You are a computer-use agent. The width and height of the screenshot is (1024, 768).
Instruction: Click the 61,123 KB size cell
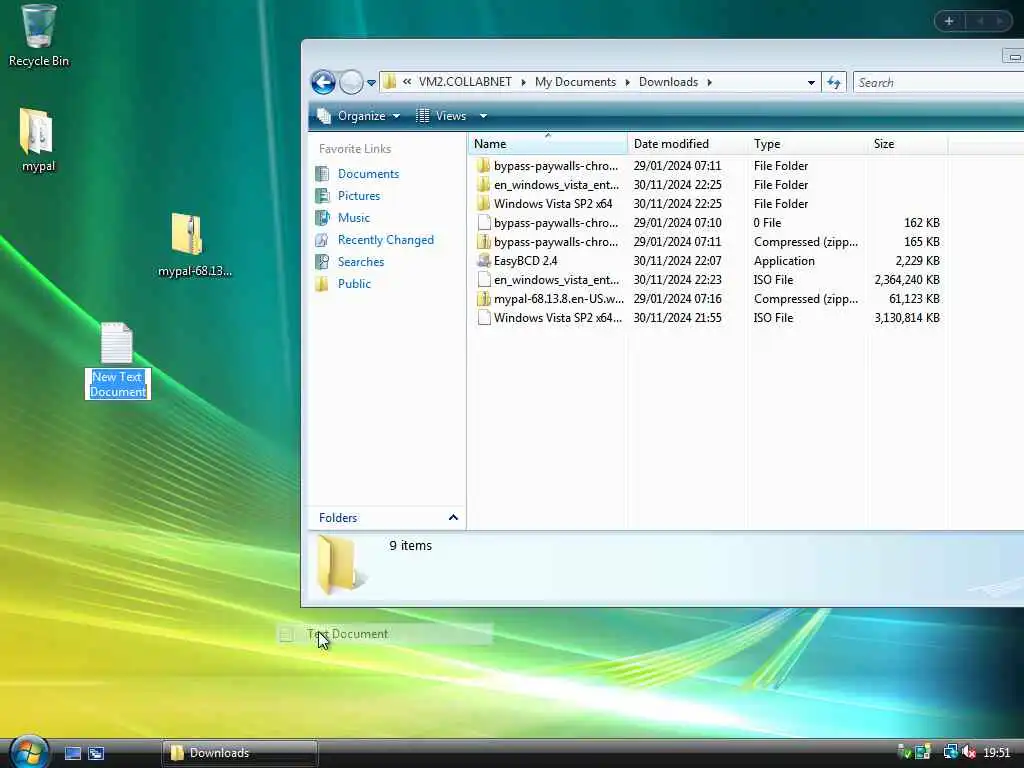point(914,298)
